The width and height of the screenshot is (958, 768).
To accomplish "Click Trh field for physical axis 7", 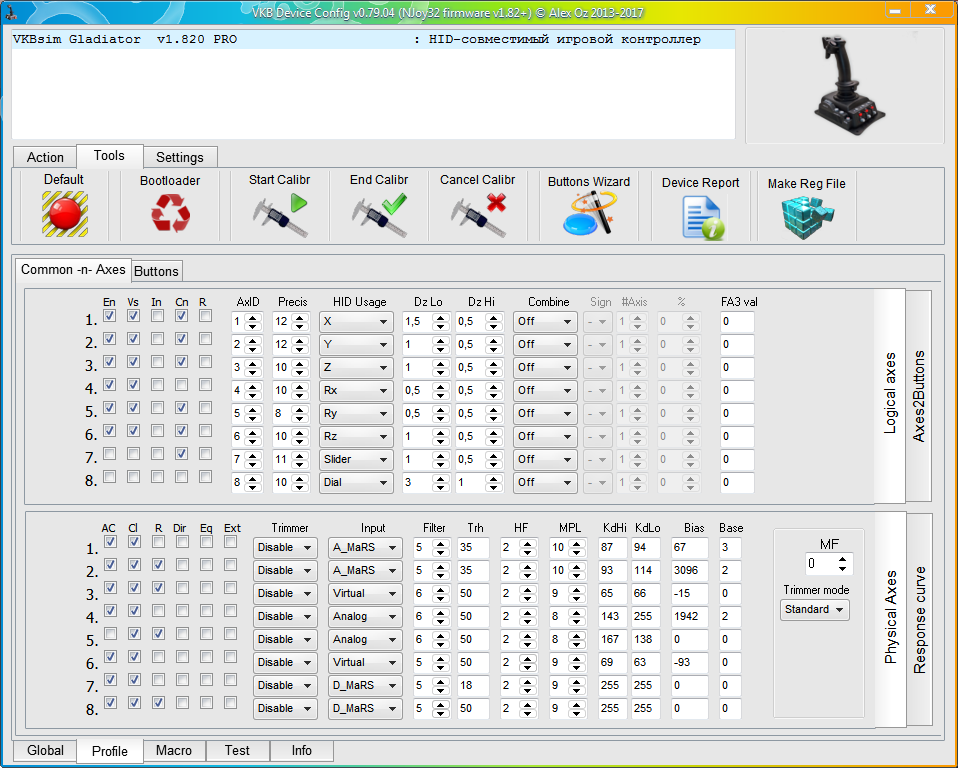I will click(x=473, y=686).
